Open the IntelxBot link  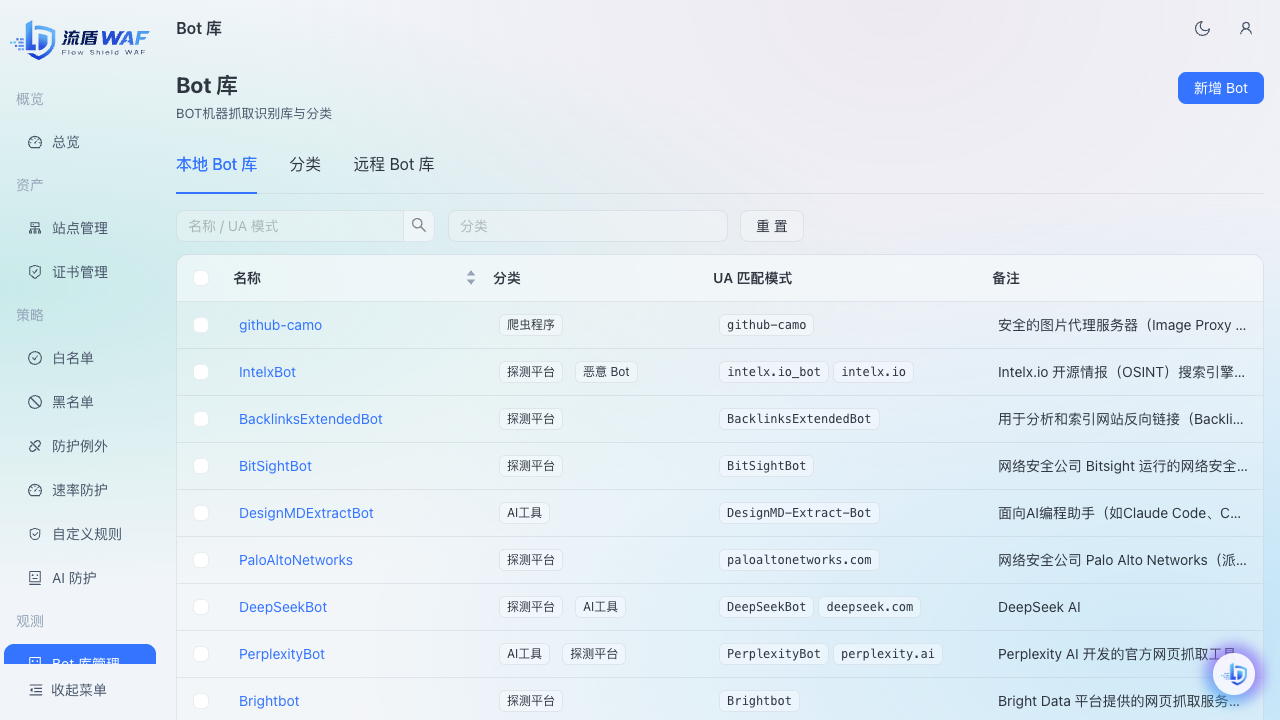pos(267,372)
